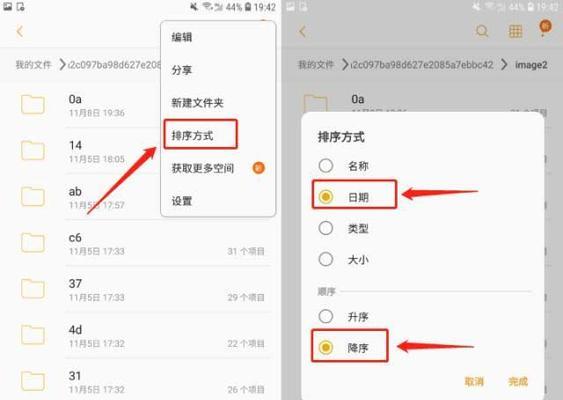Tap breadcrumb chevron before image2
Viewport: 563px width, 400px height.
coord(504,65)
